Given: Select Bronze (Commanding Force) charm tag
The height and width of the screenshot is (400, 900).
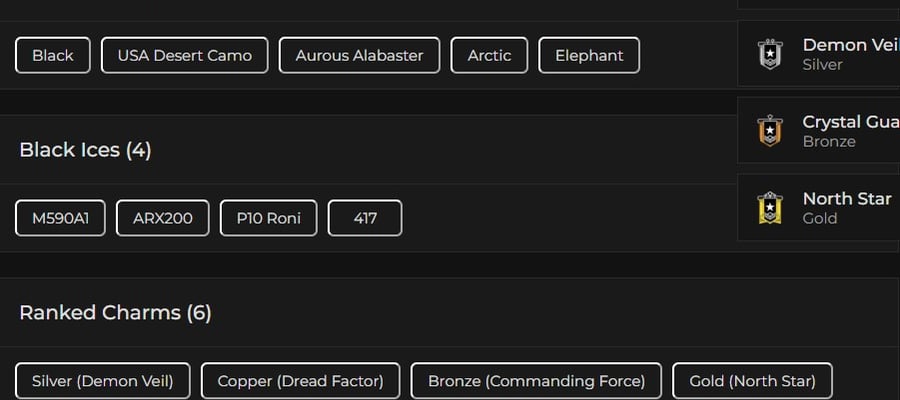Looking at the screenshot, I should (x=536, y=381).
